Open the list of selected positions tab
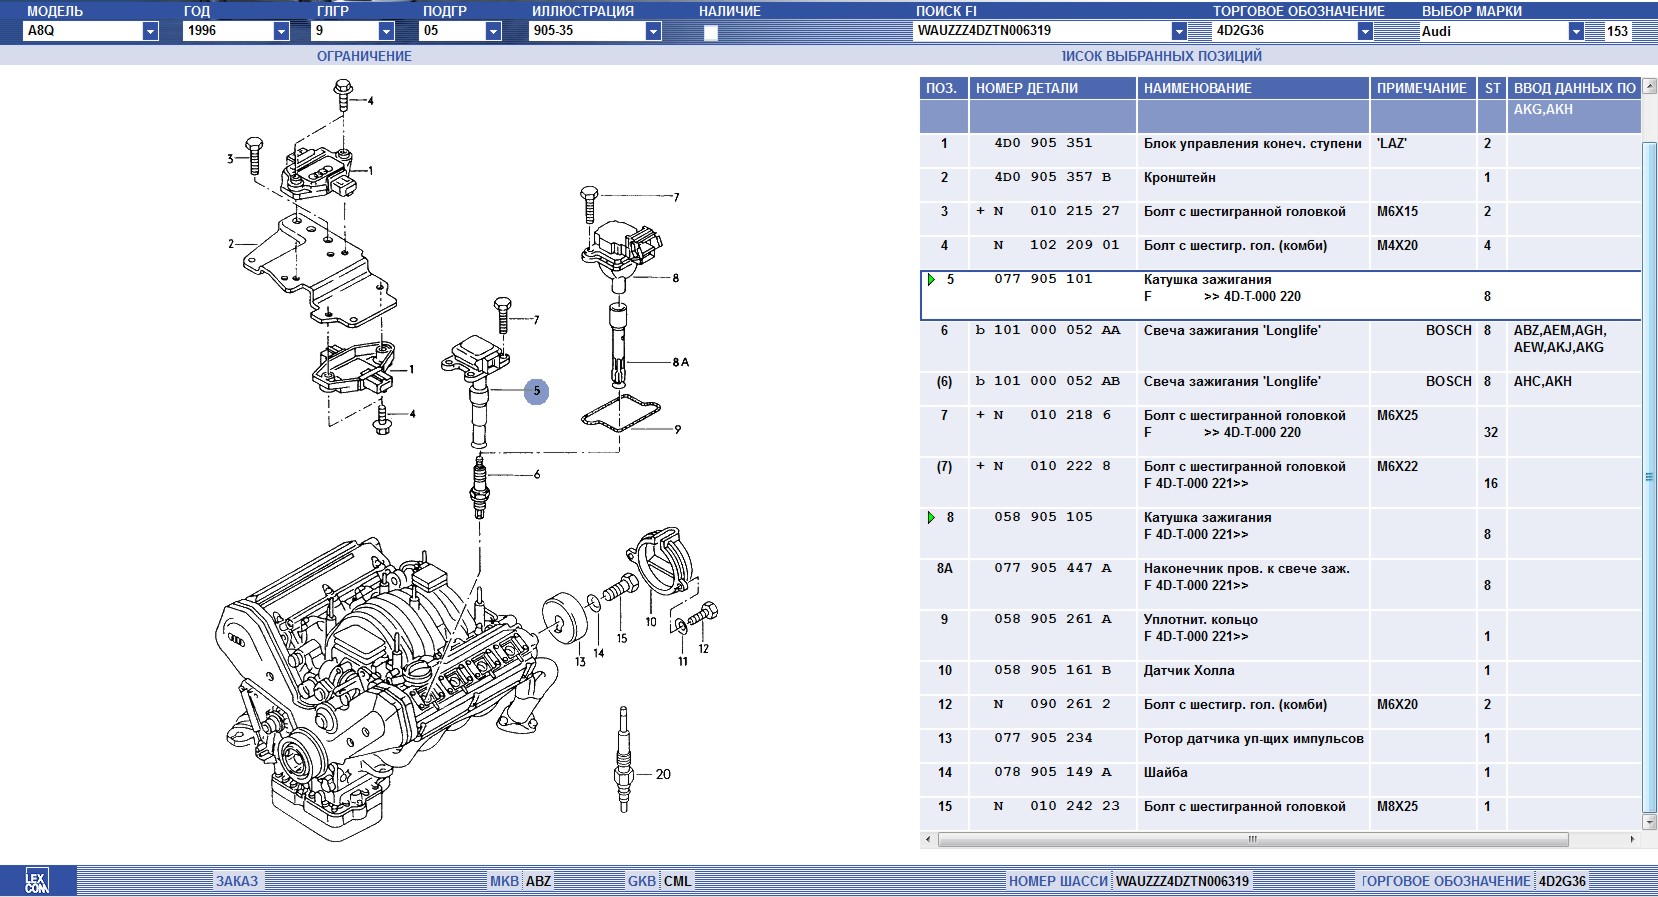 1161,56
